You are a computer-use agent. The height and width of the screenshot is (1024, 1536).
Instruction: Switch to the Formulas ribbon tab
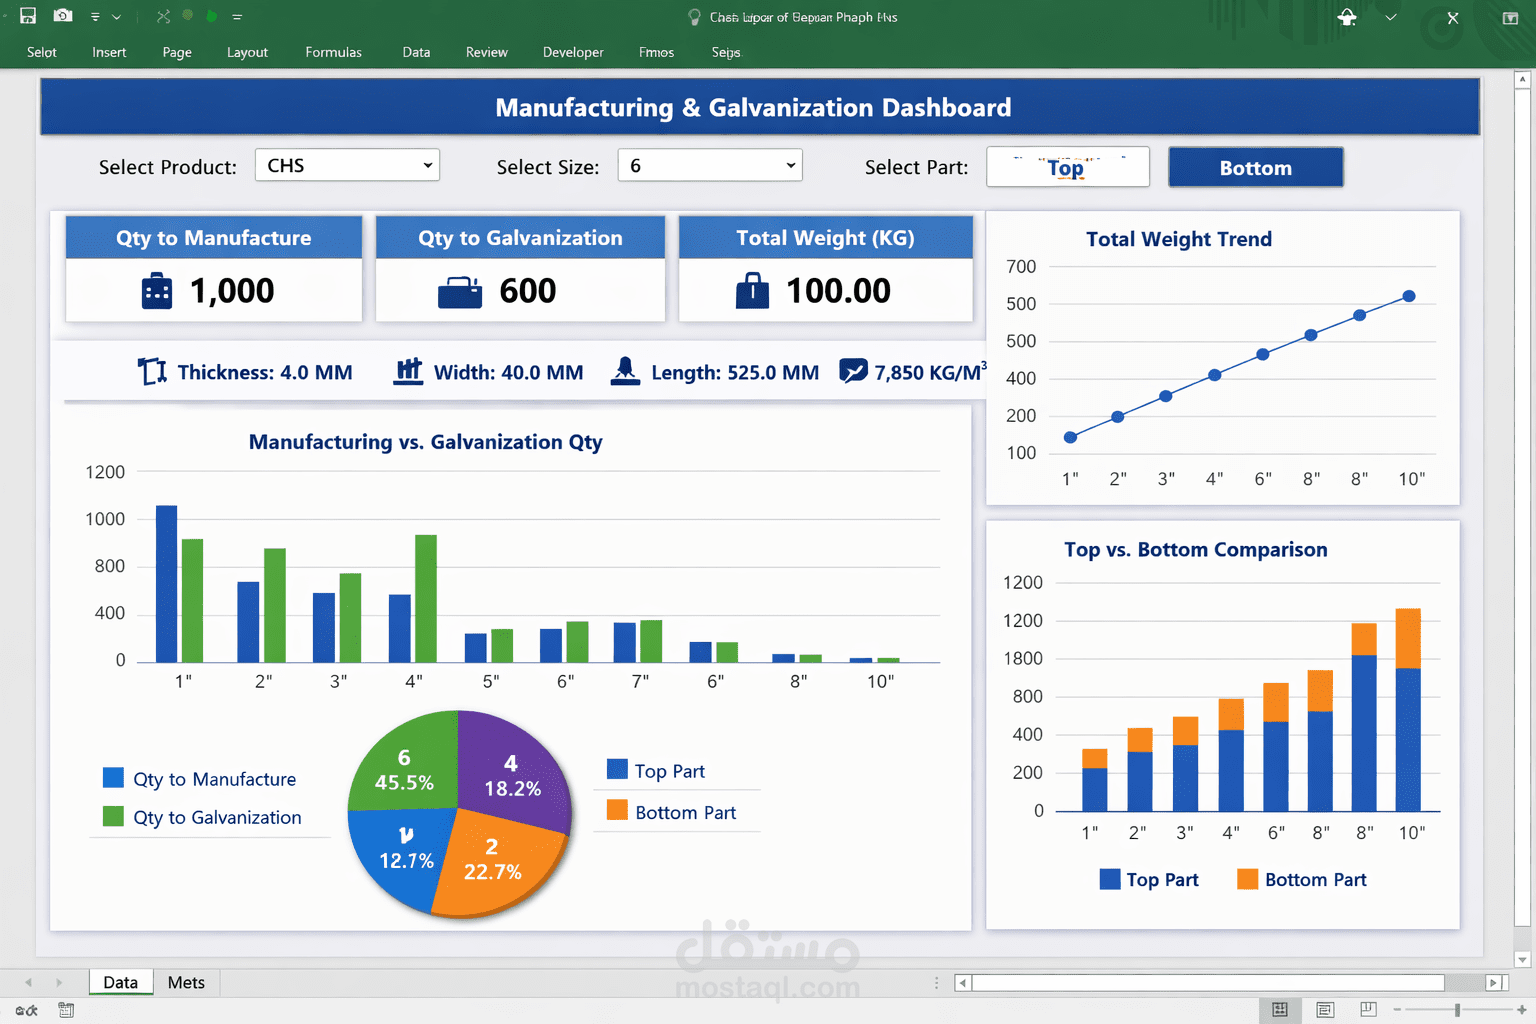point(333,52)
